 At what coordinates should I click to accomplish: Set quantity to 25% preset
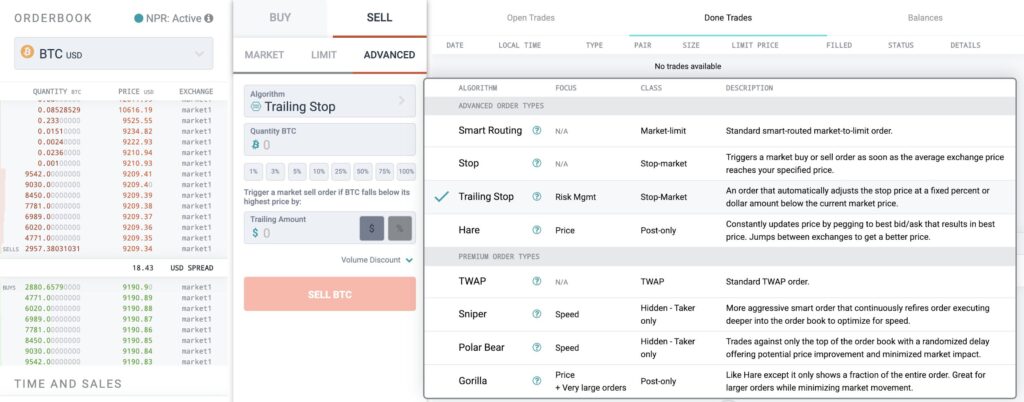click(340, 172)
